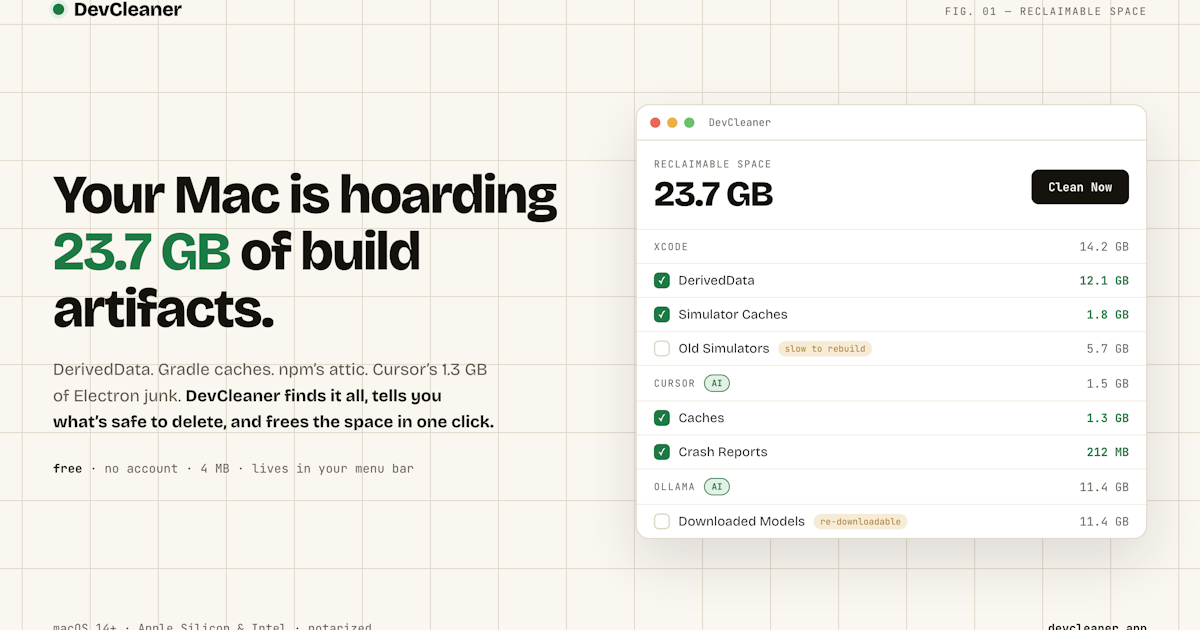Select the XCODE section header
This screenshot has width=1200, height=630.
tap(671, 247)
